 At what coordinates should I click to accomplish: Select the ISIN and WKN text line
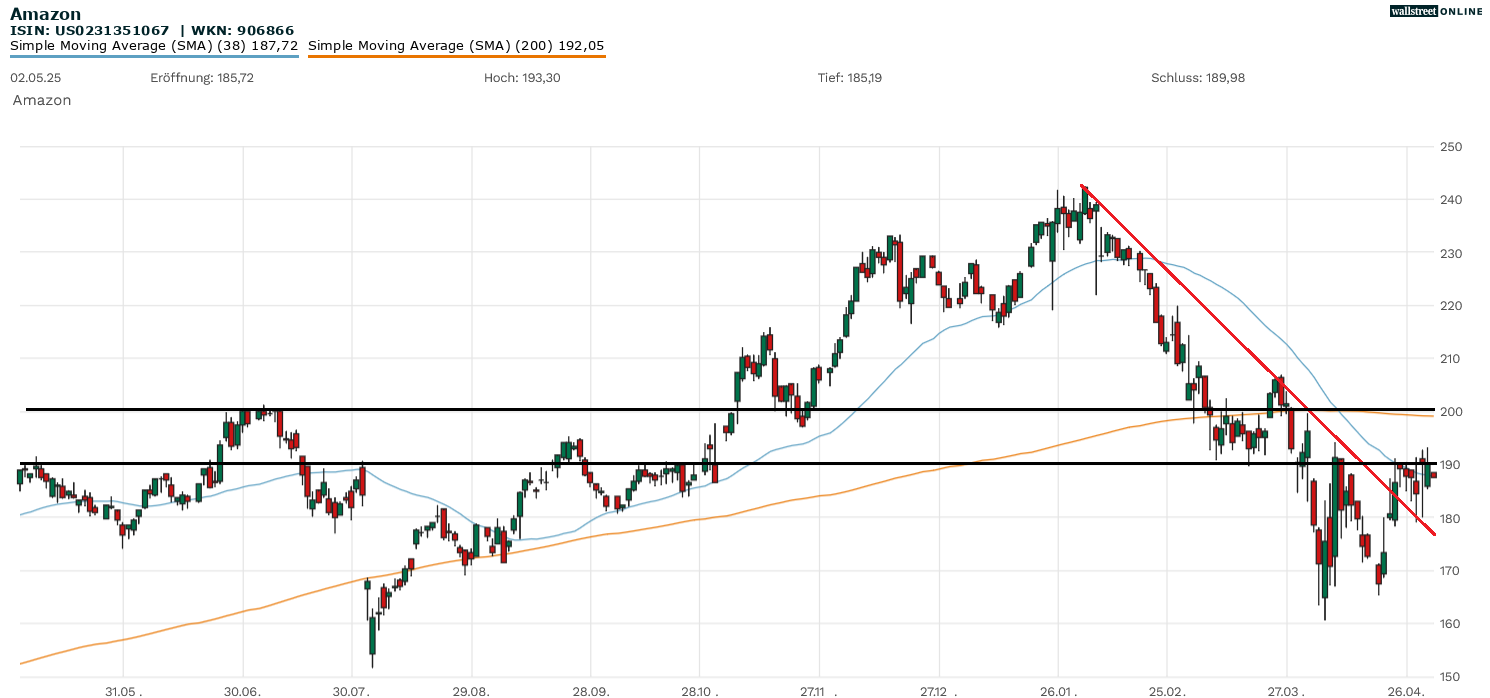tap(137, 30)
